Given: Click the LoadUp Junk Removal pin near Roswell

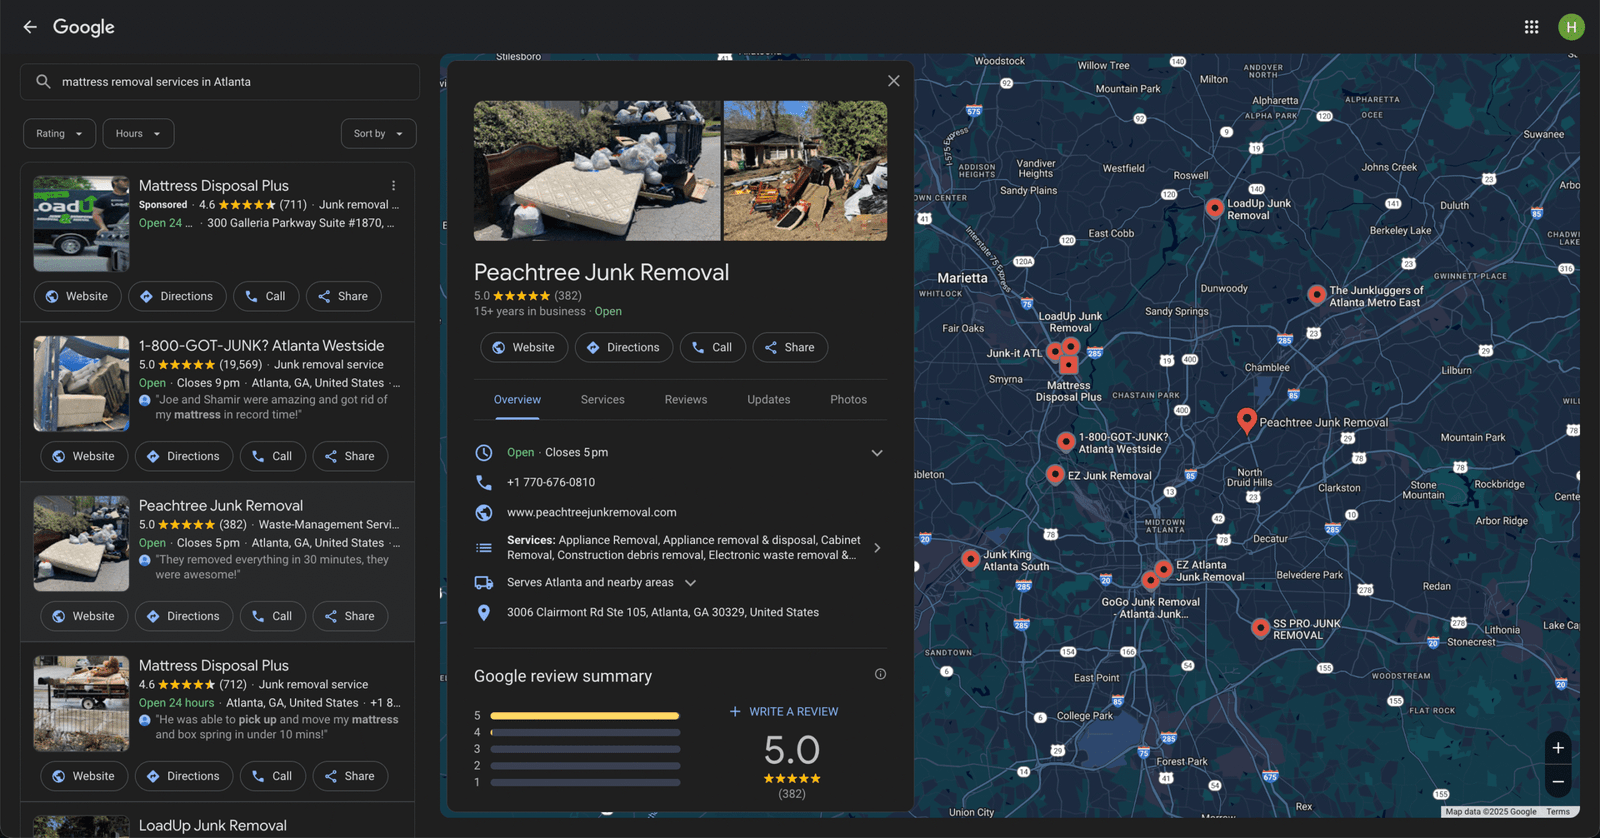Looking at the screenshot, I should tap(1214, 208).
